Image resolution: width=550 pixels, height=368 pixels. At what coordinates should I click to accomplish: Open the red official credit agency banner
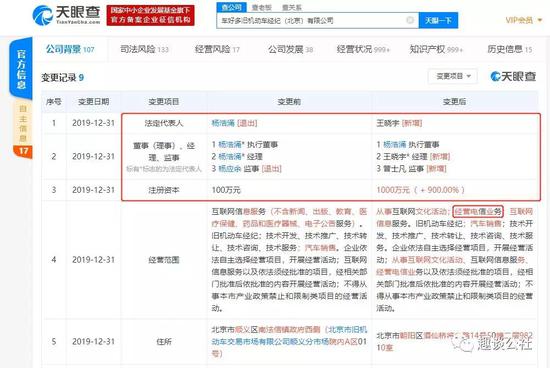click(150, 15)
